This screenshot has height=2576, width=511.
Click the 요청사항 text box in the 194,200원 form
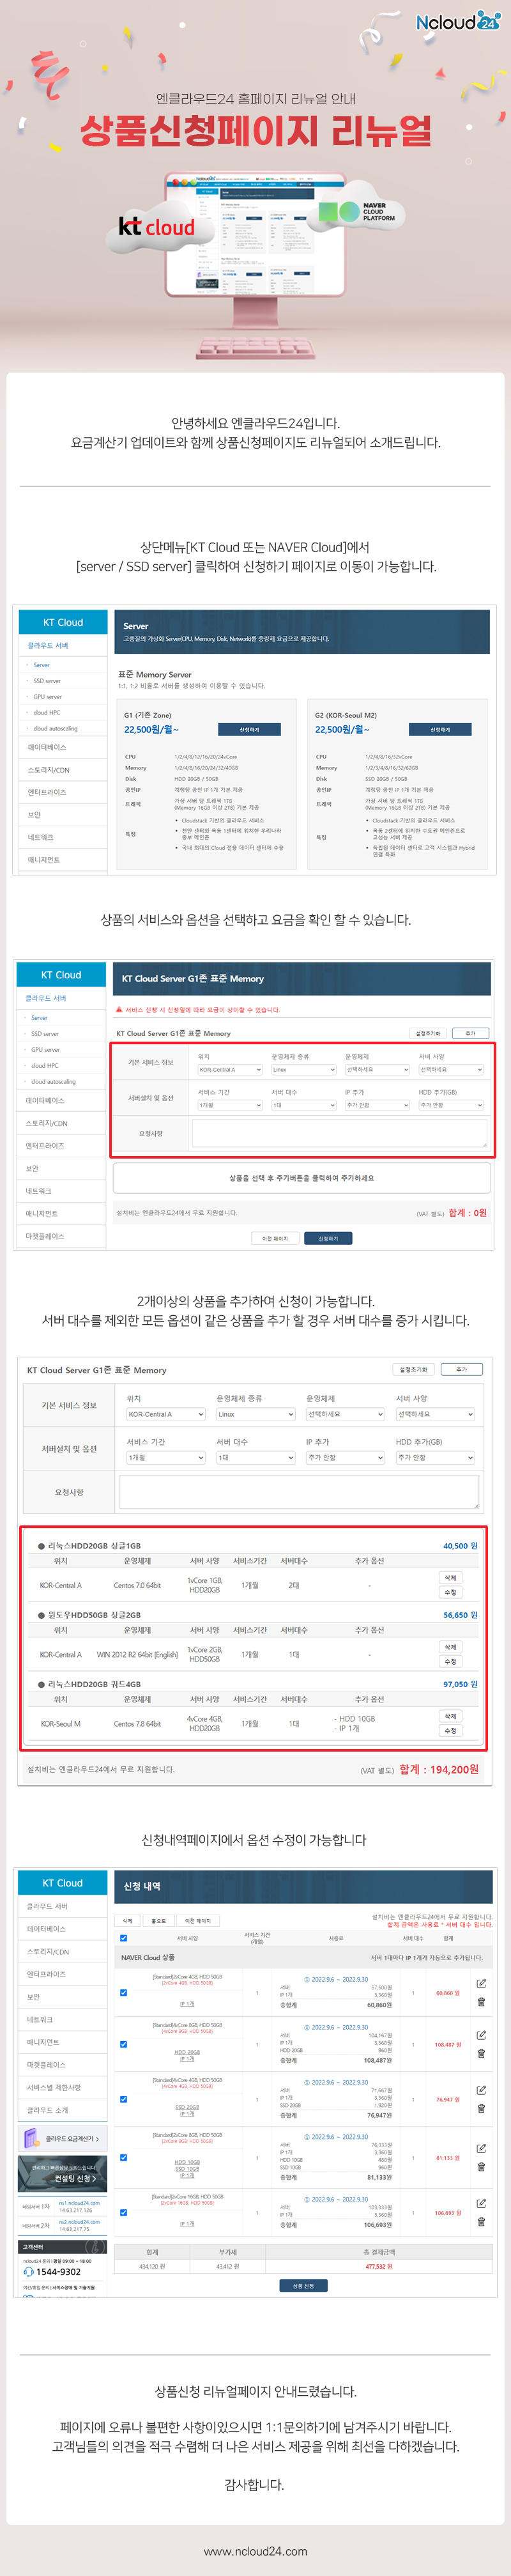[x=299, y=1492]
